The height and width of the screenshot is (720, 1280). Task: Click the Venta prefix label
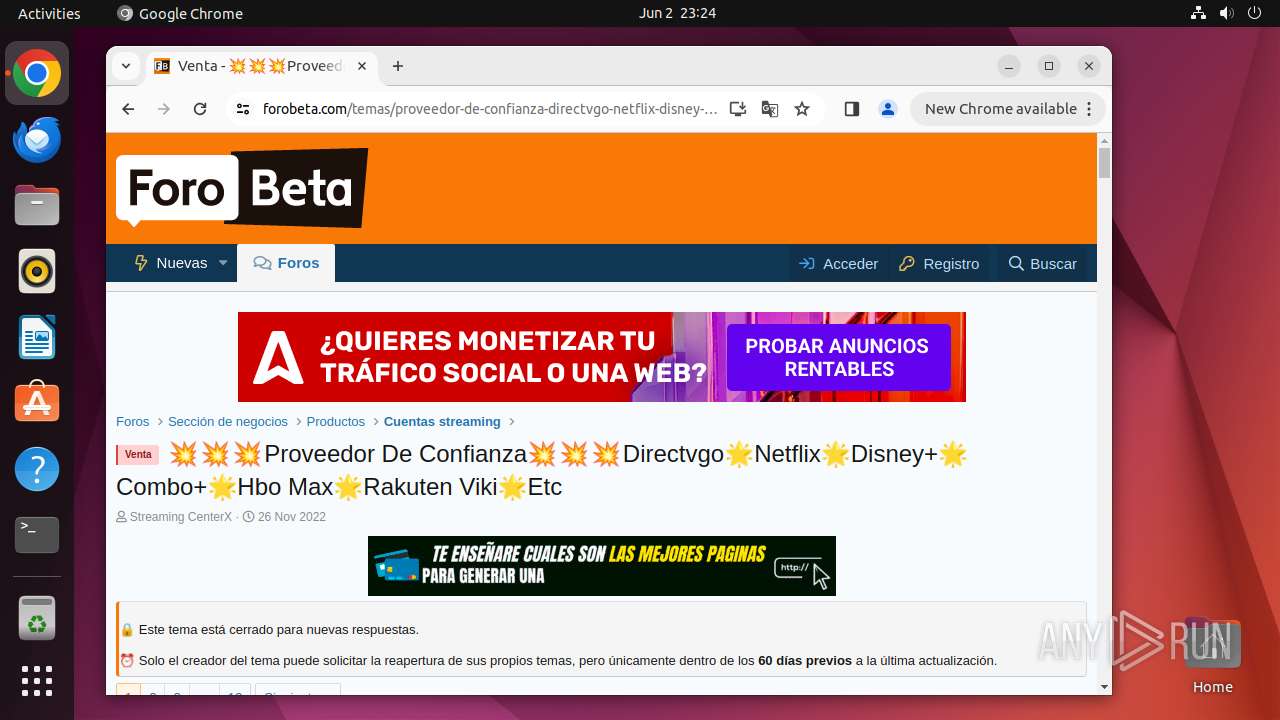pyautogui.click(x=138, y=455)
